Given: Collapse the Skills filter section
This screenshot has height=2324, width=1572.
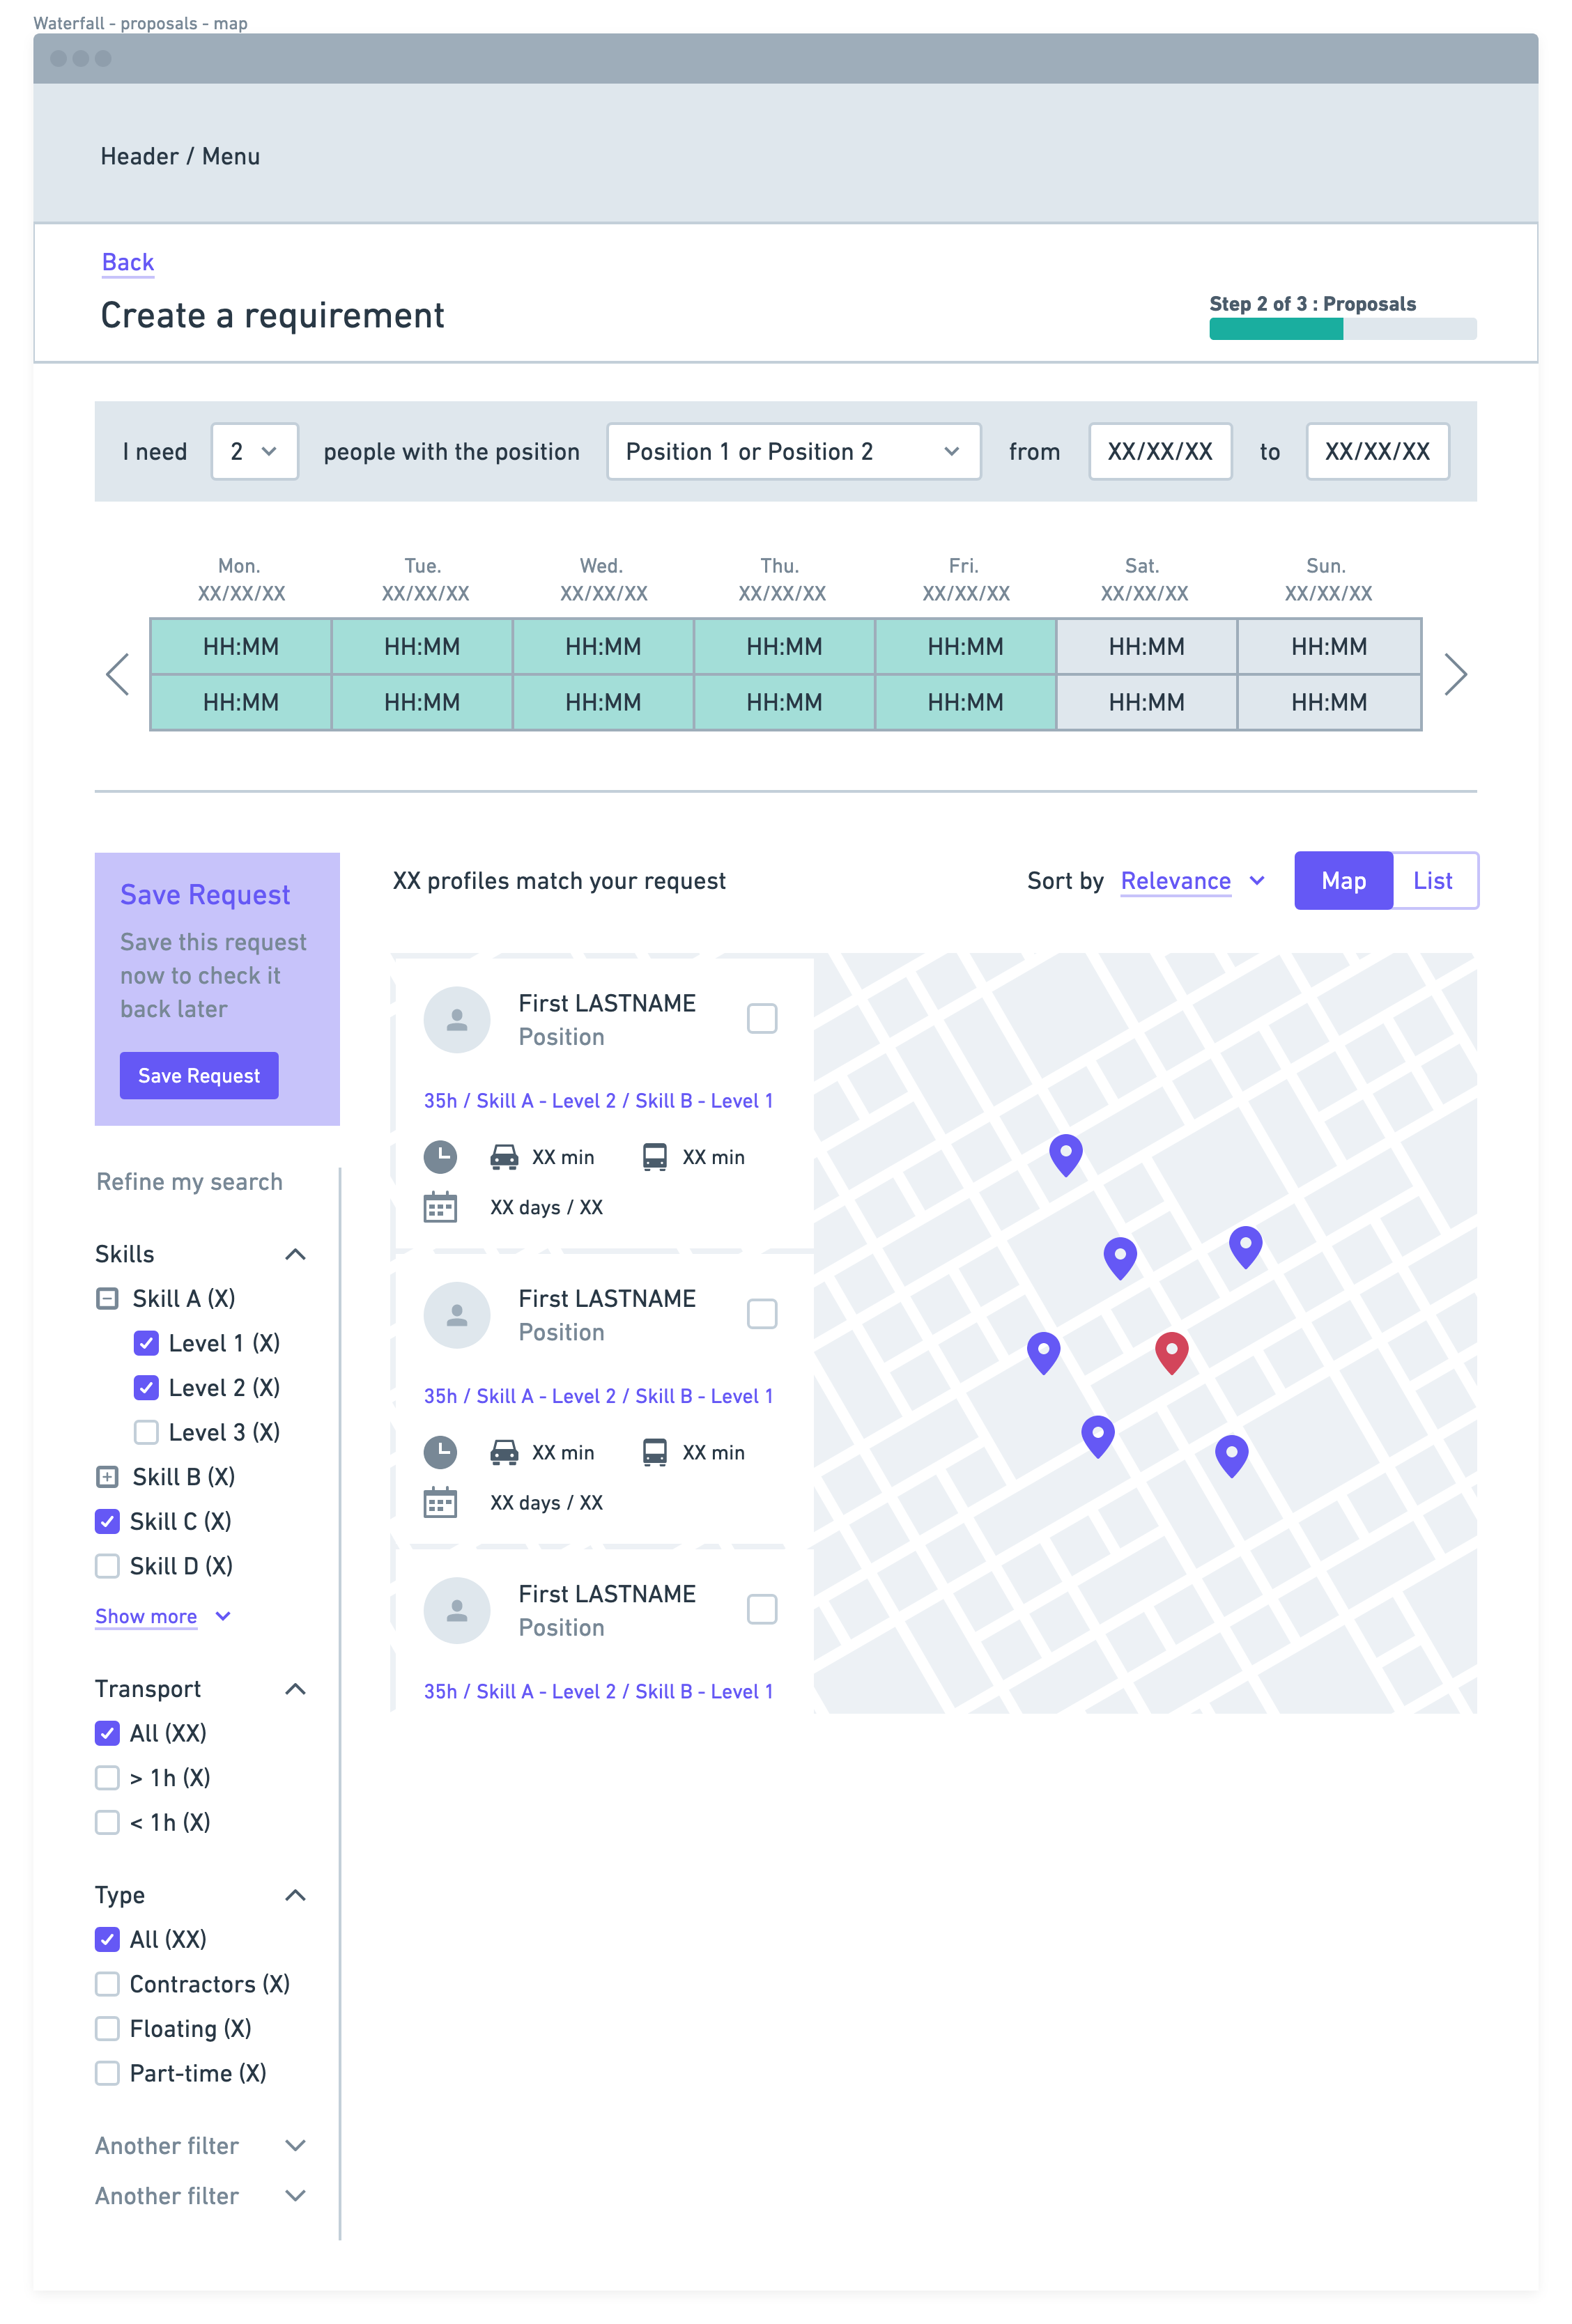Looking at the screenshot, I should (295, 1254).
